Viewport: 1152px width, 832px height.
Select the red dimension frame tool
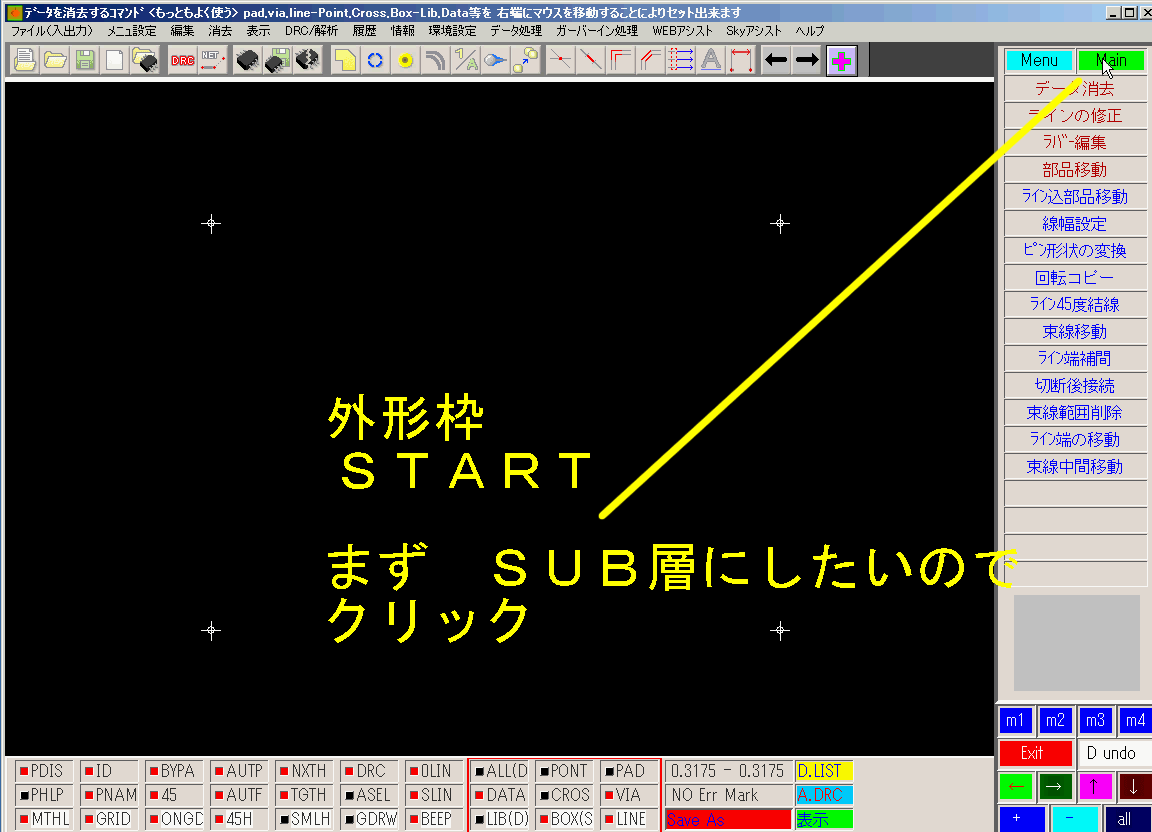741,60
